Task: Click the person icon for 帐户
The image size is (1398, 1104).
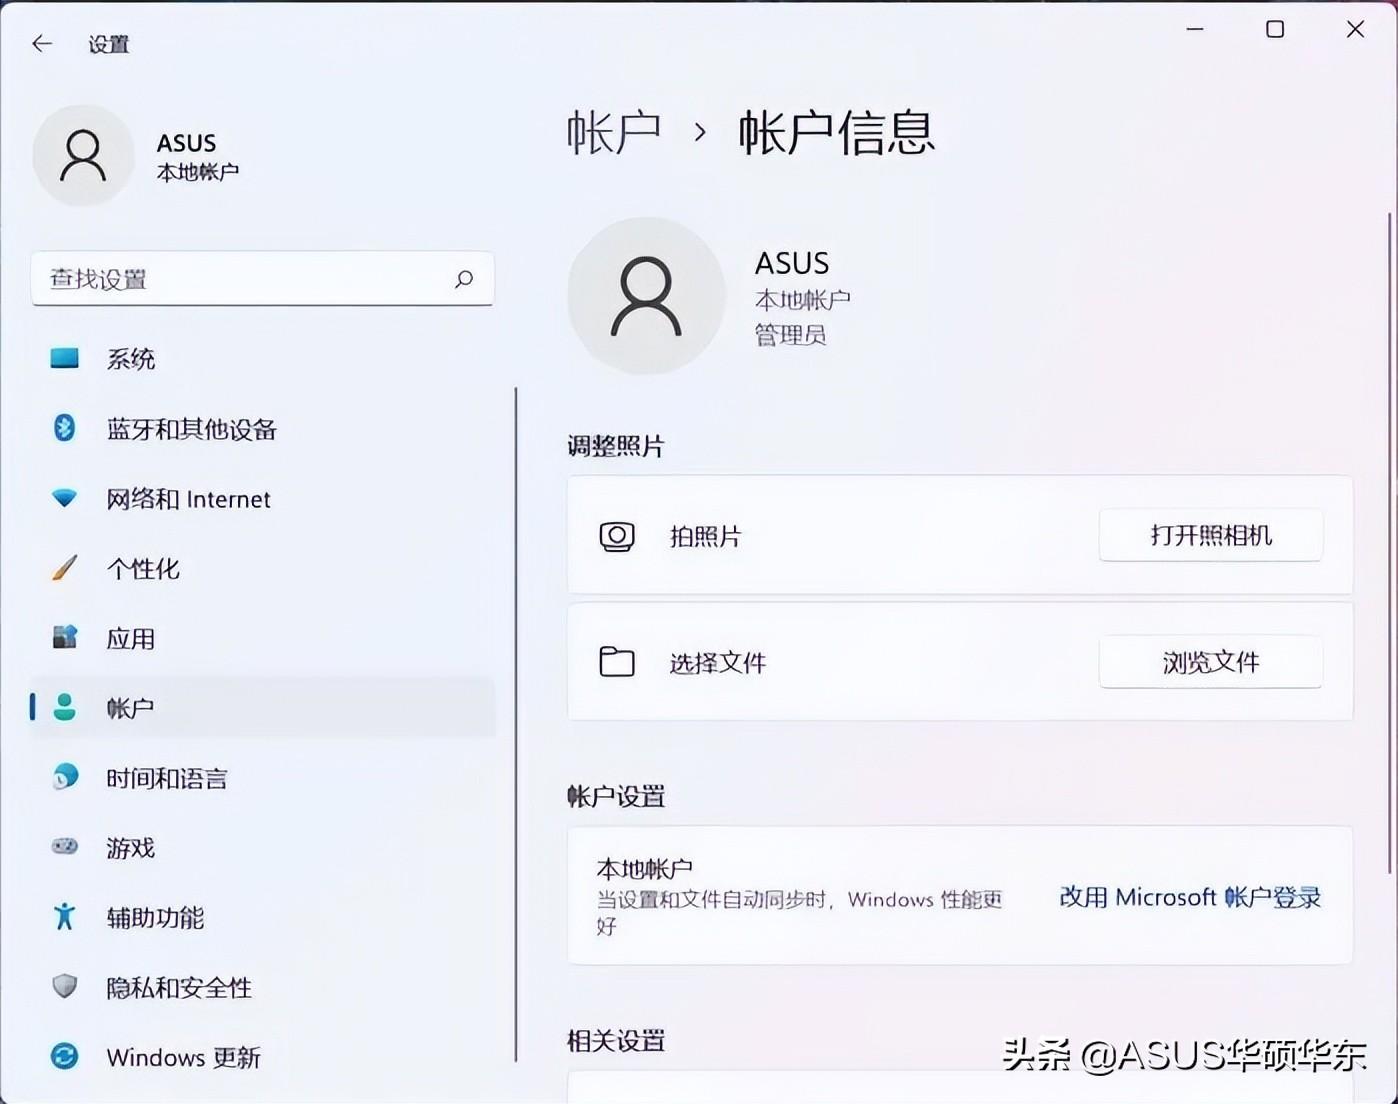Action: [x=65, y=708]
